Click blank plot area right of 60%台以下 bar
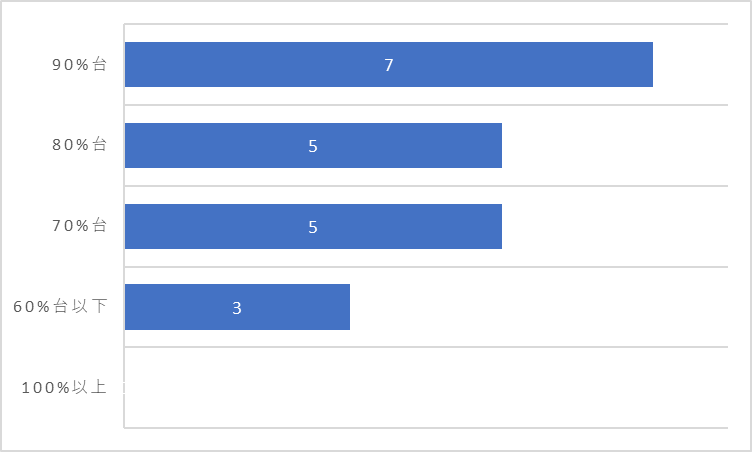The height and width of the screenshot is (452, 752). 539,307
